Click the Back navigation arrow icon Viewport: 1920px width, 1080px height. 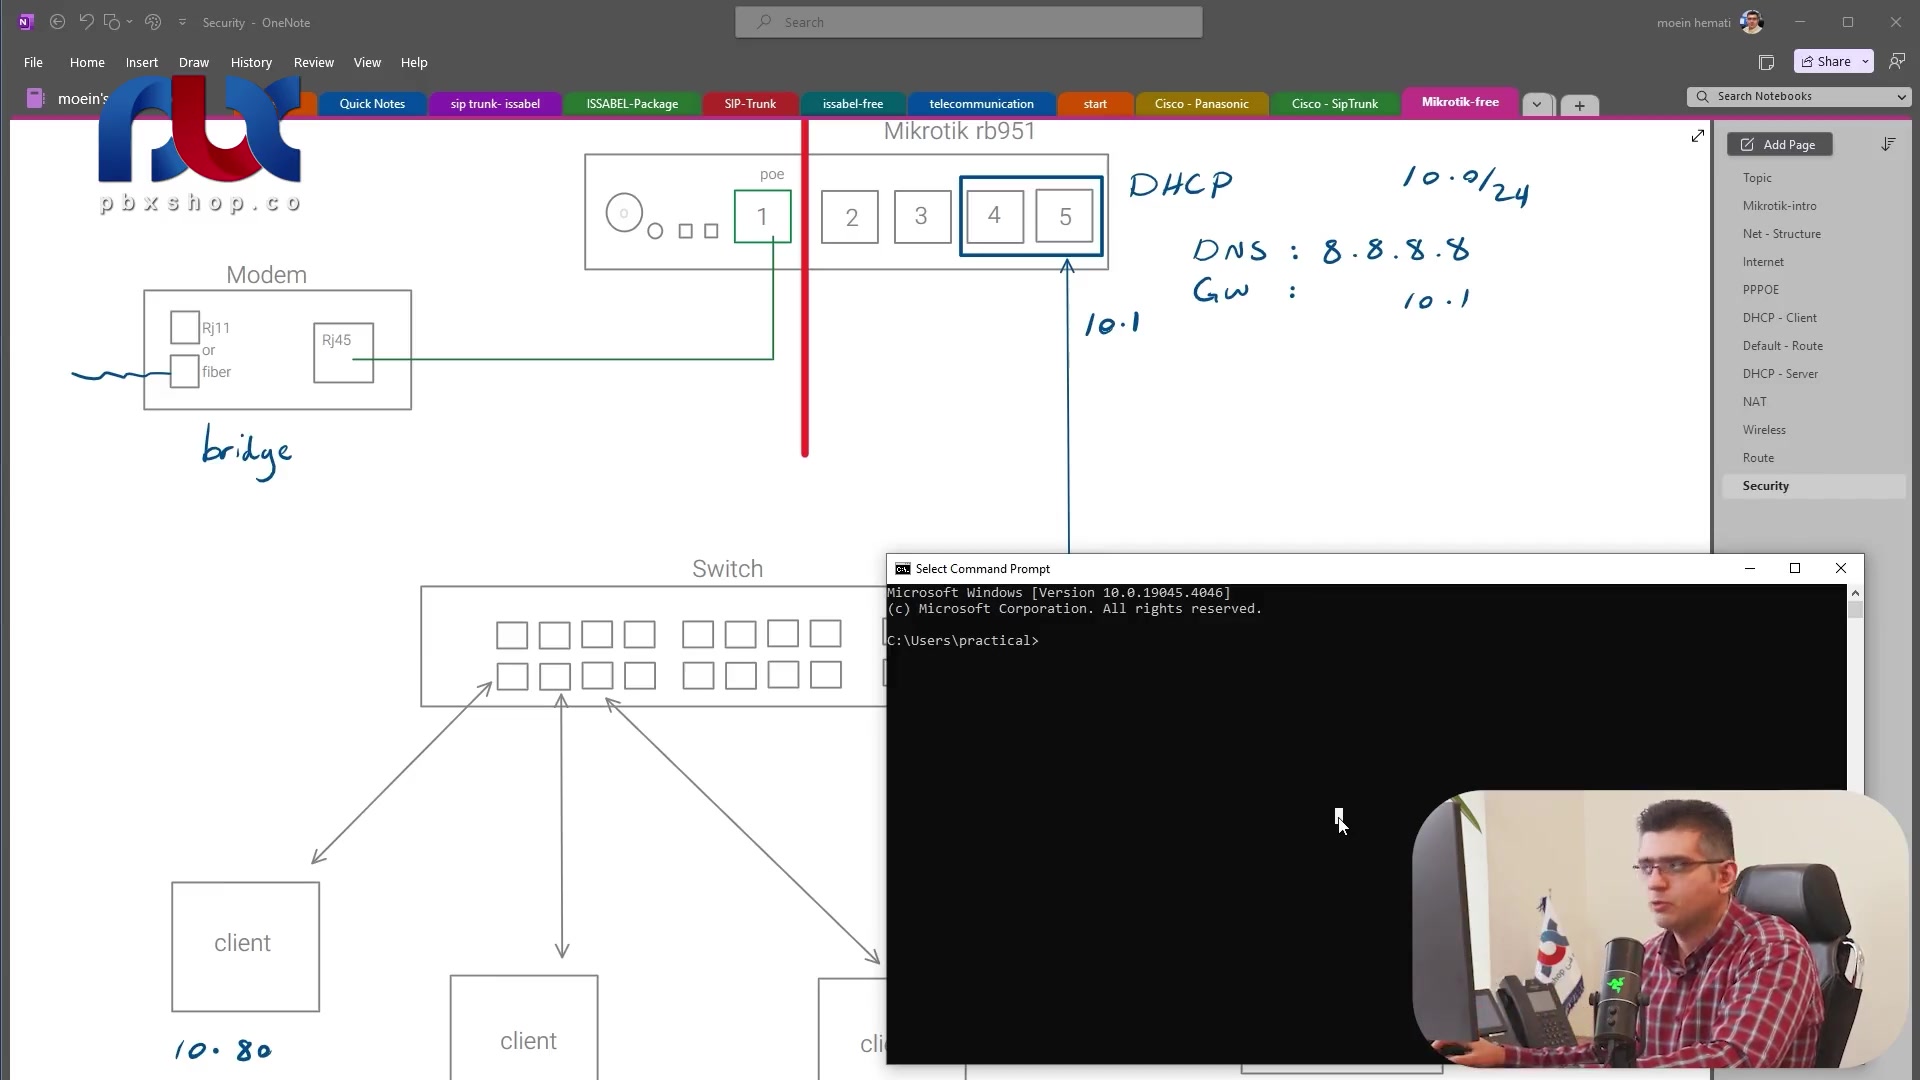pyautogui.click(x=57, y=22)
